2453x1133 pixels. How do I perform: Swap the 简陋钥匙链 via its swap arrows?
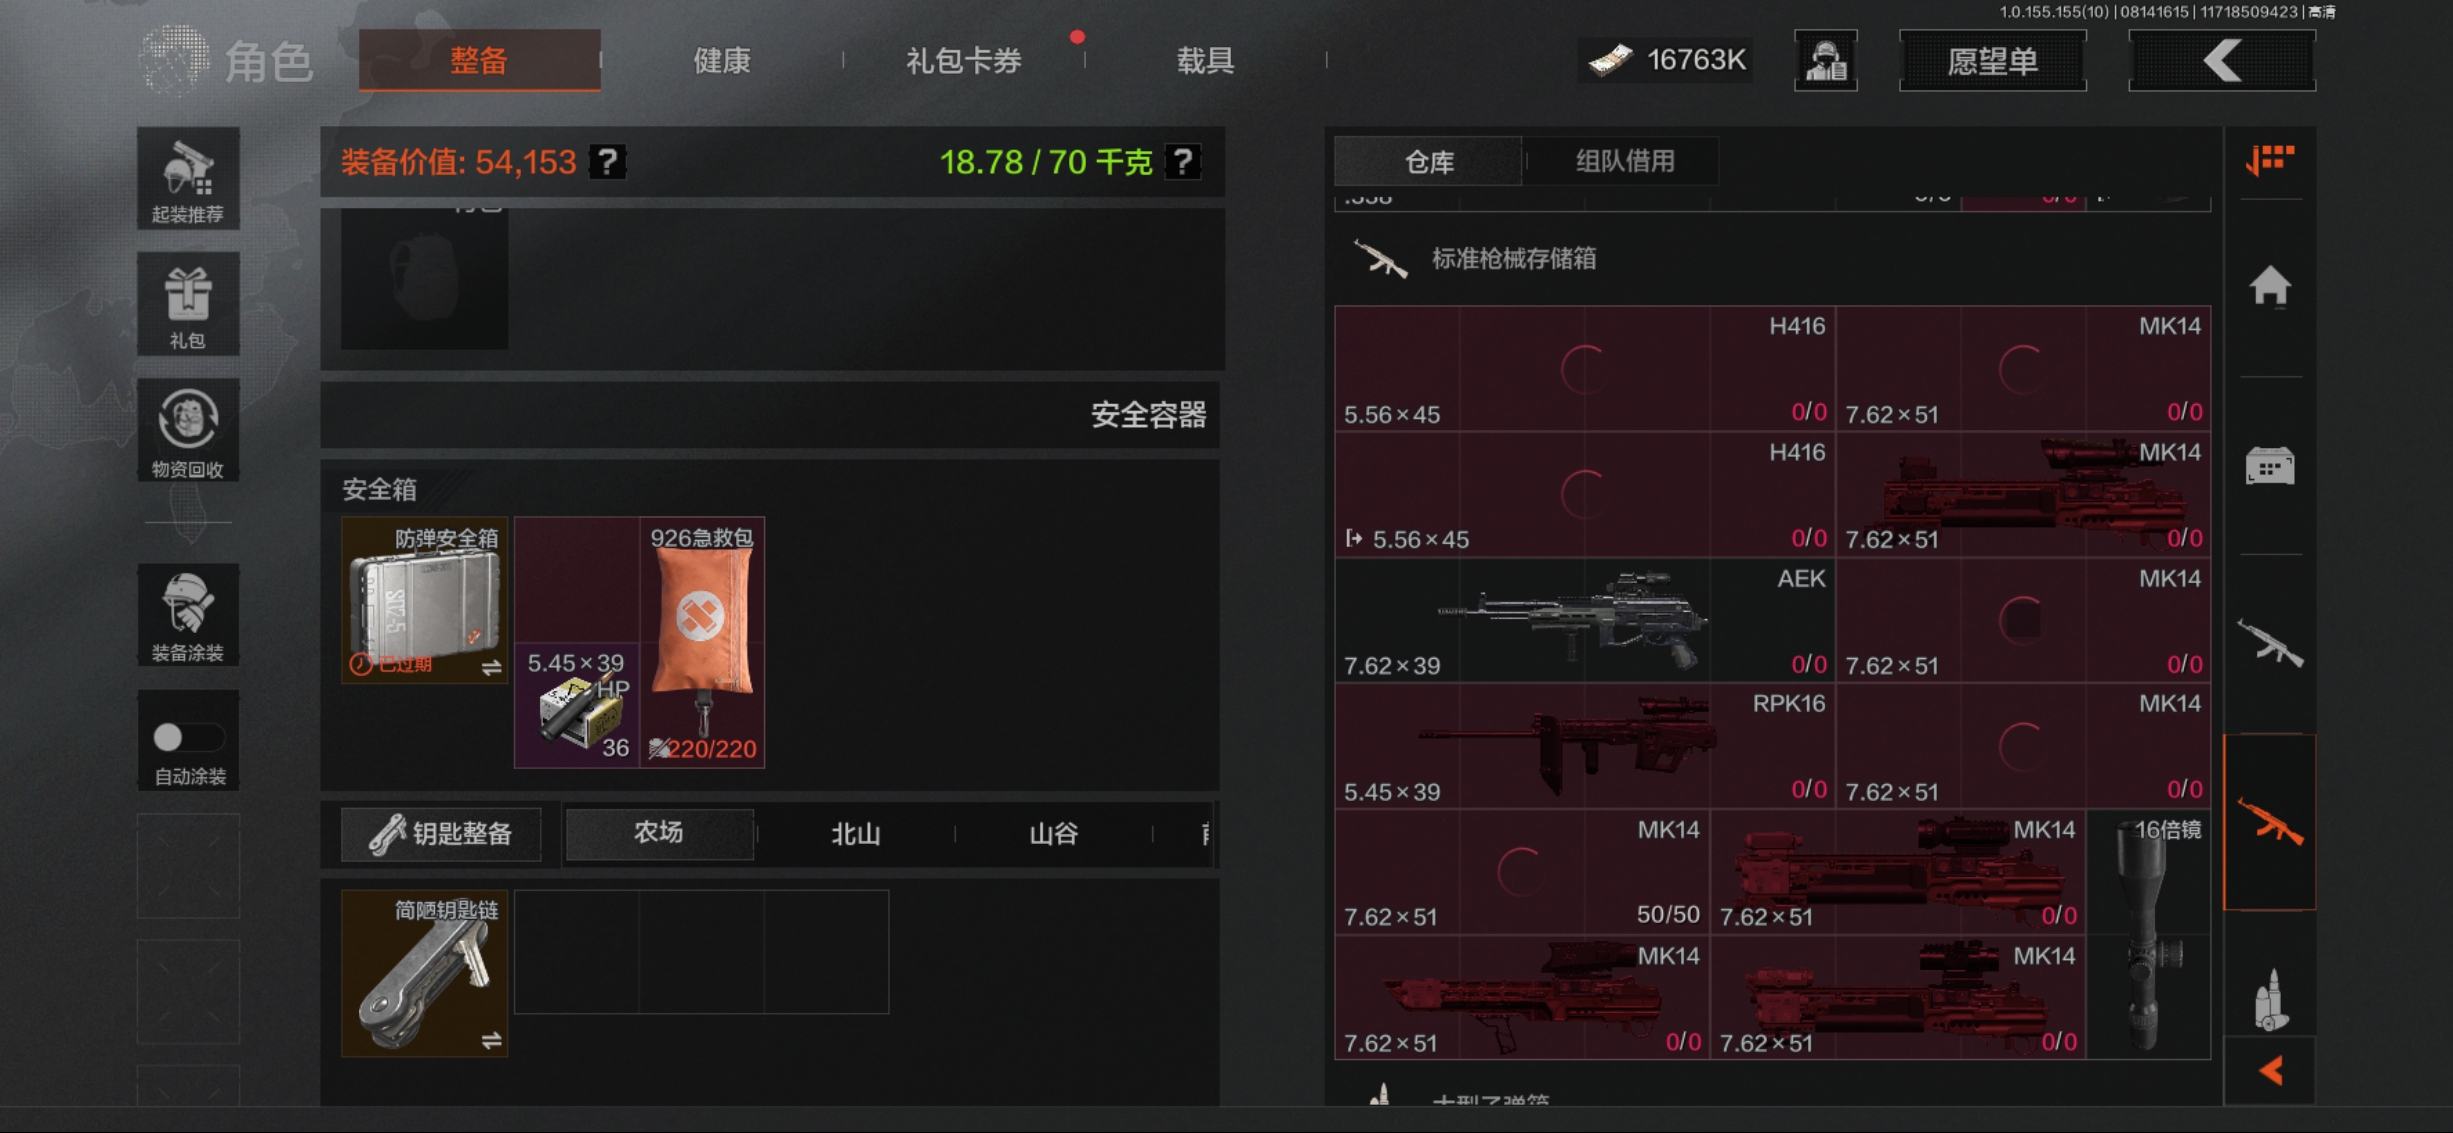click(491, 1042)
